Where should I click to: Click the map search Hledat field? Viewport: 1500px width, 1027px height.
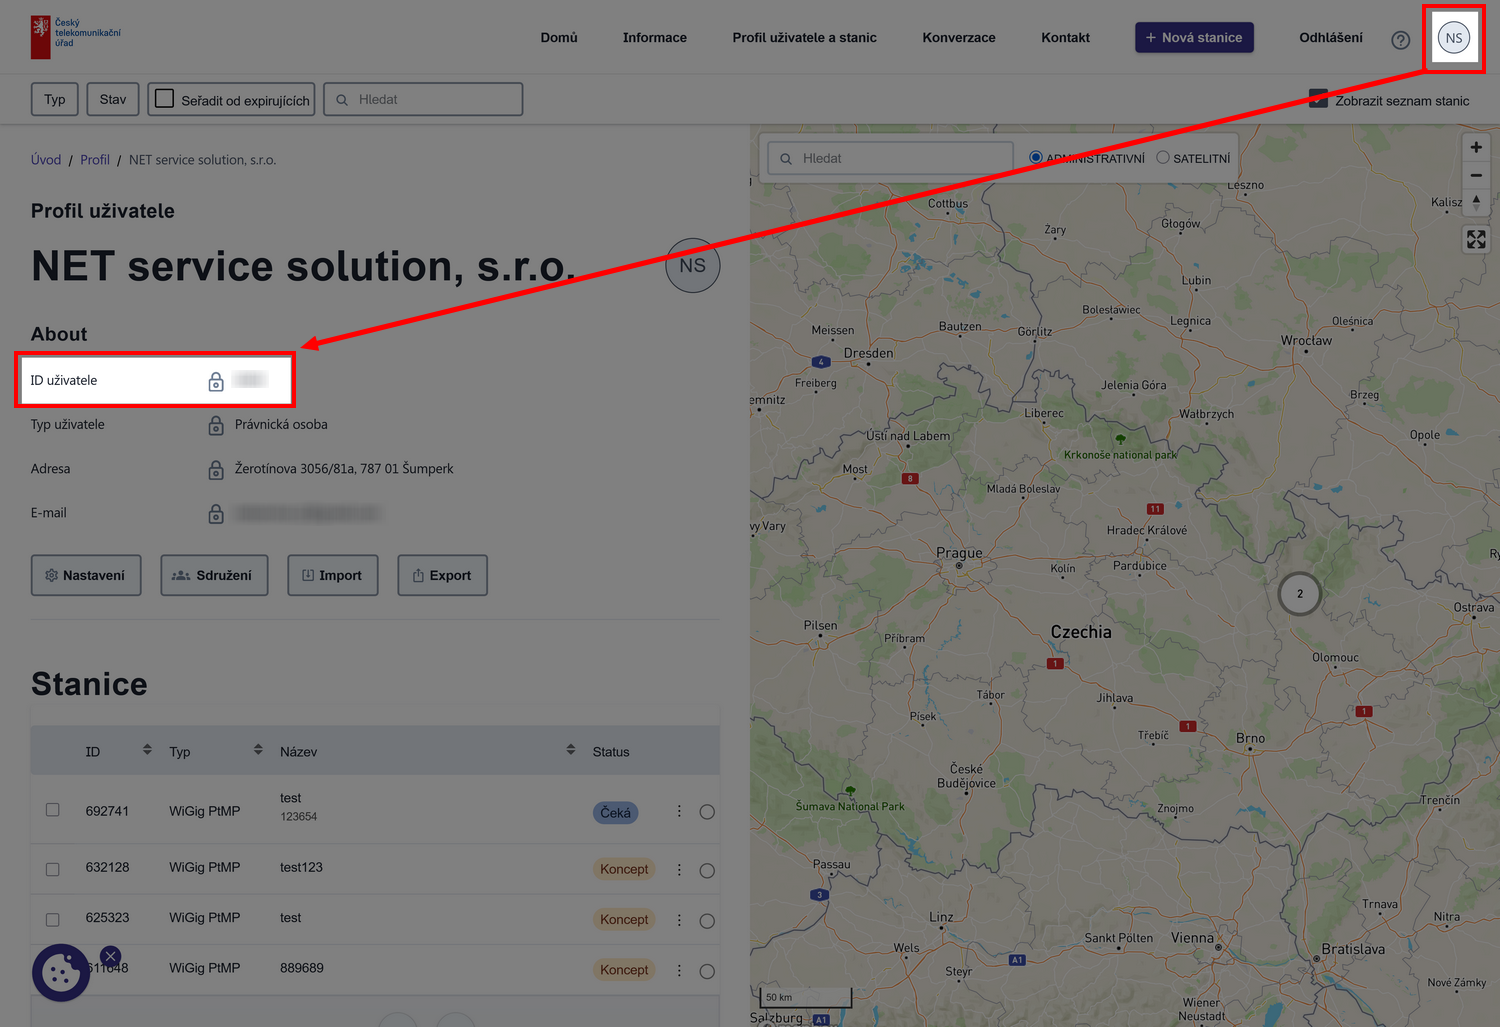tap(890, 158)
